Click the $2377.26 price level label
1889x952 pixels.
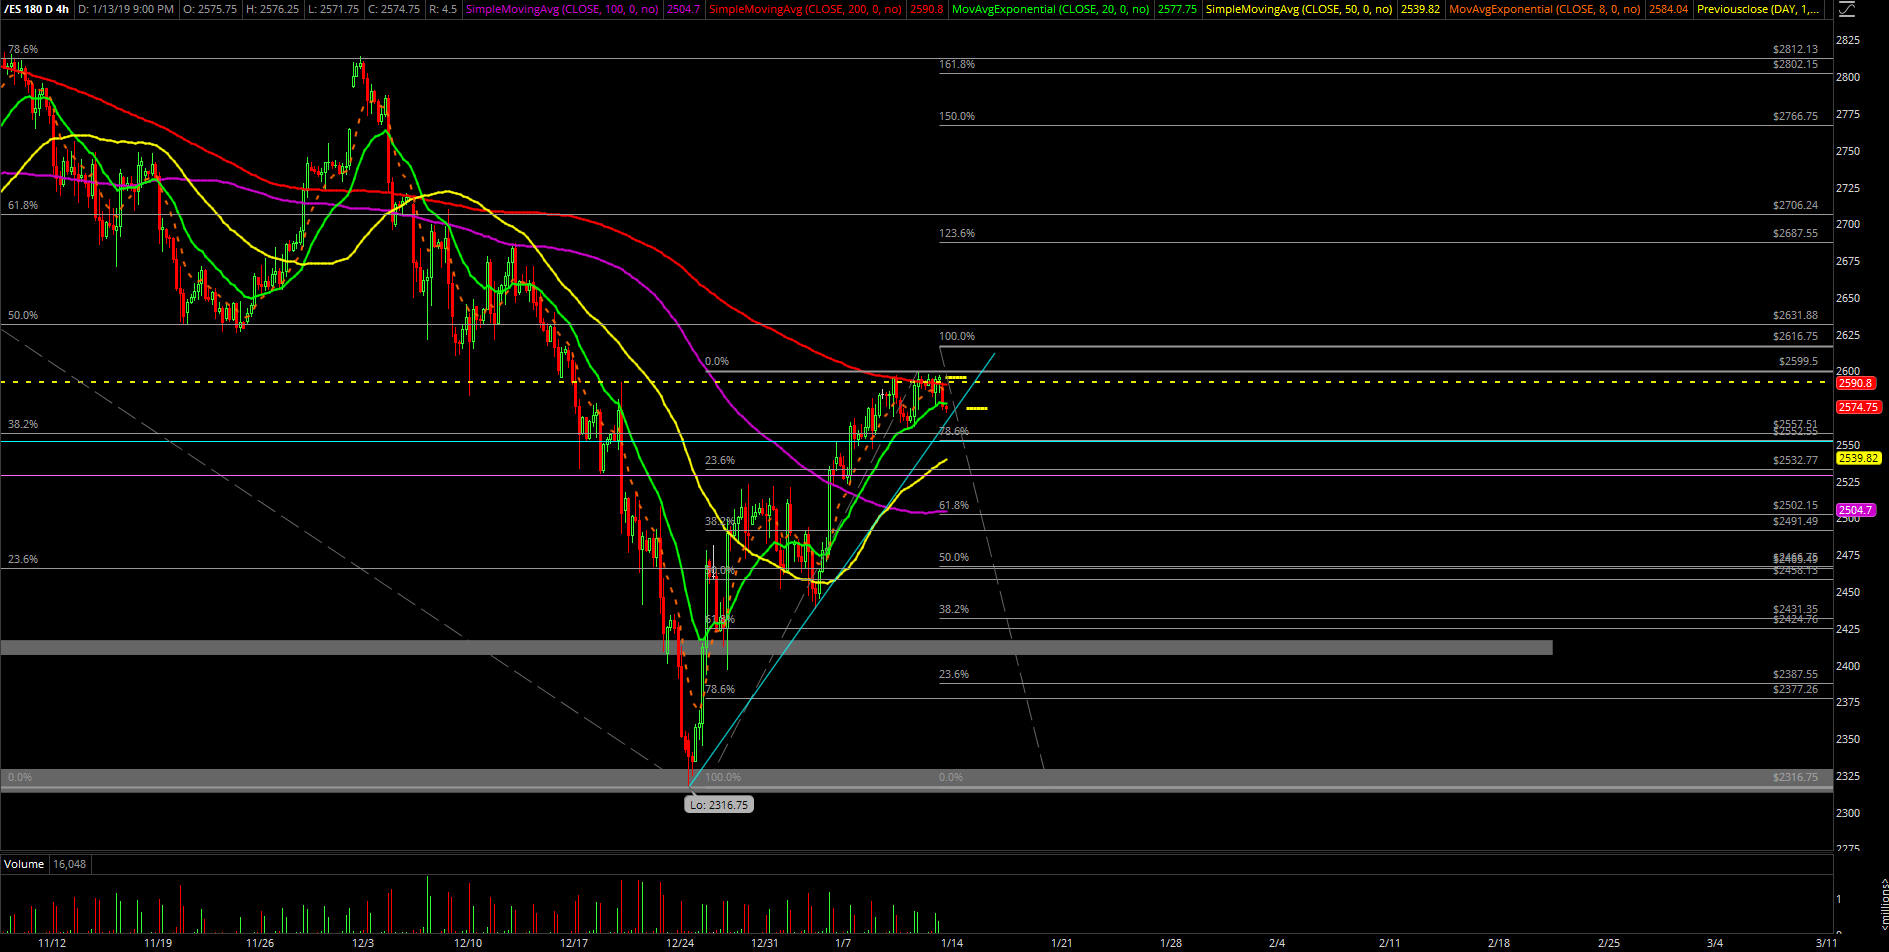coord(1795,689)
